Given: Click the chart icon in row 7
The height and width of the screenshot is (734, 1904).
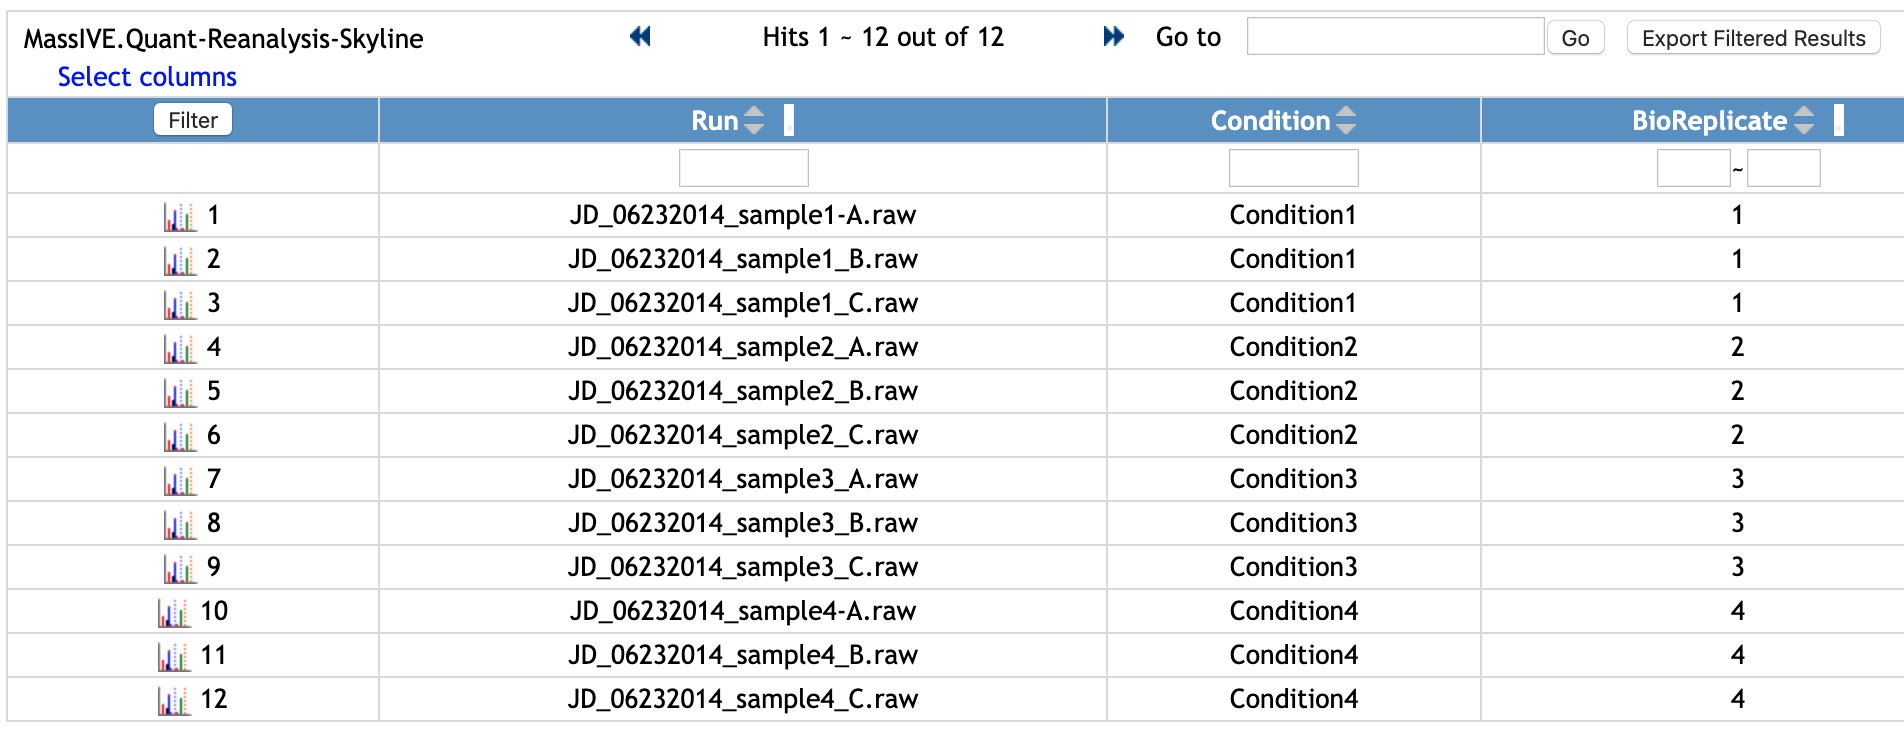Looking at the screenshot, I should (180, 481).
